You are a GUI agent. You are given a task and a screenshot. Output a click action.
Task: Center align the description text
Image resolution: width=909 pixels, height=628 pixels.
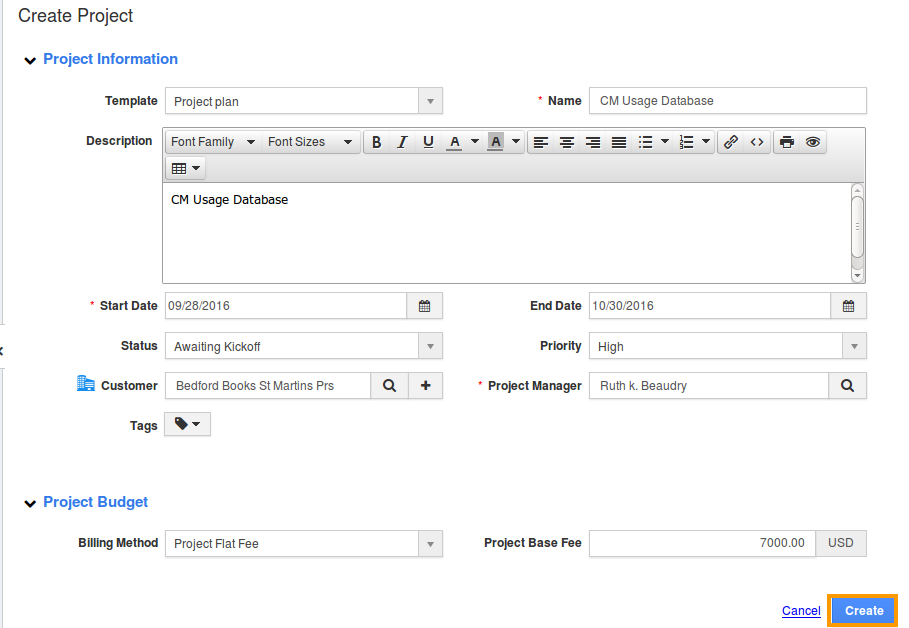click(566, 141)
